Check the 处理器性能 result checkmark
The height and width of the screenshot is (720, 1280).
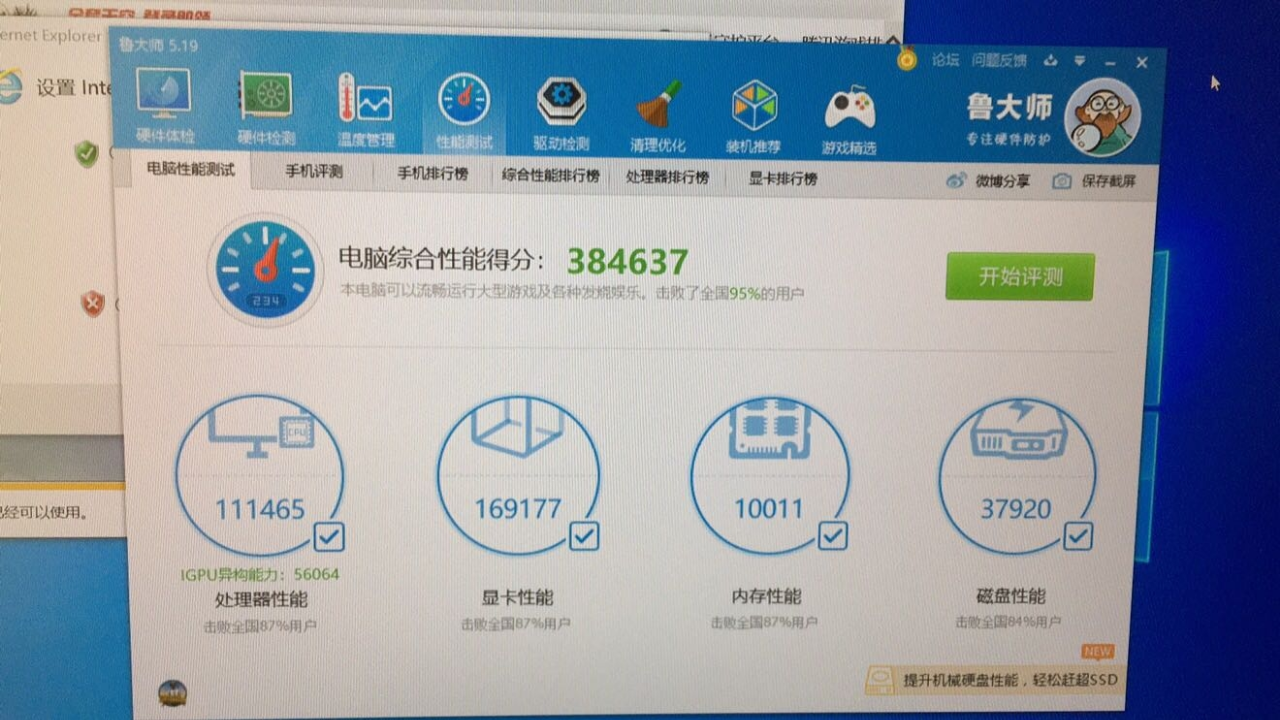(x=330, y=537)
